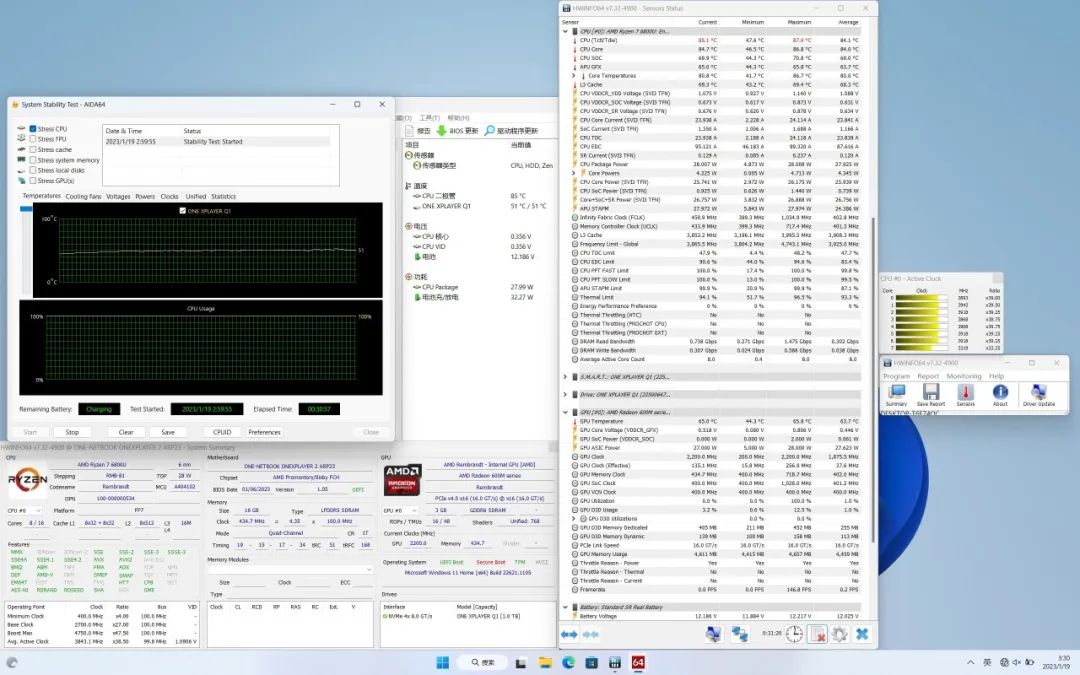
Task: Open the Program menu in HWiNFO
Action: coord(896,376)
